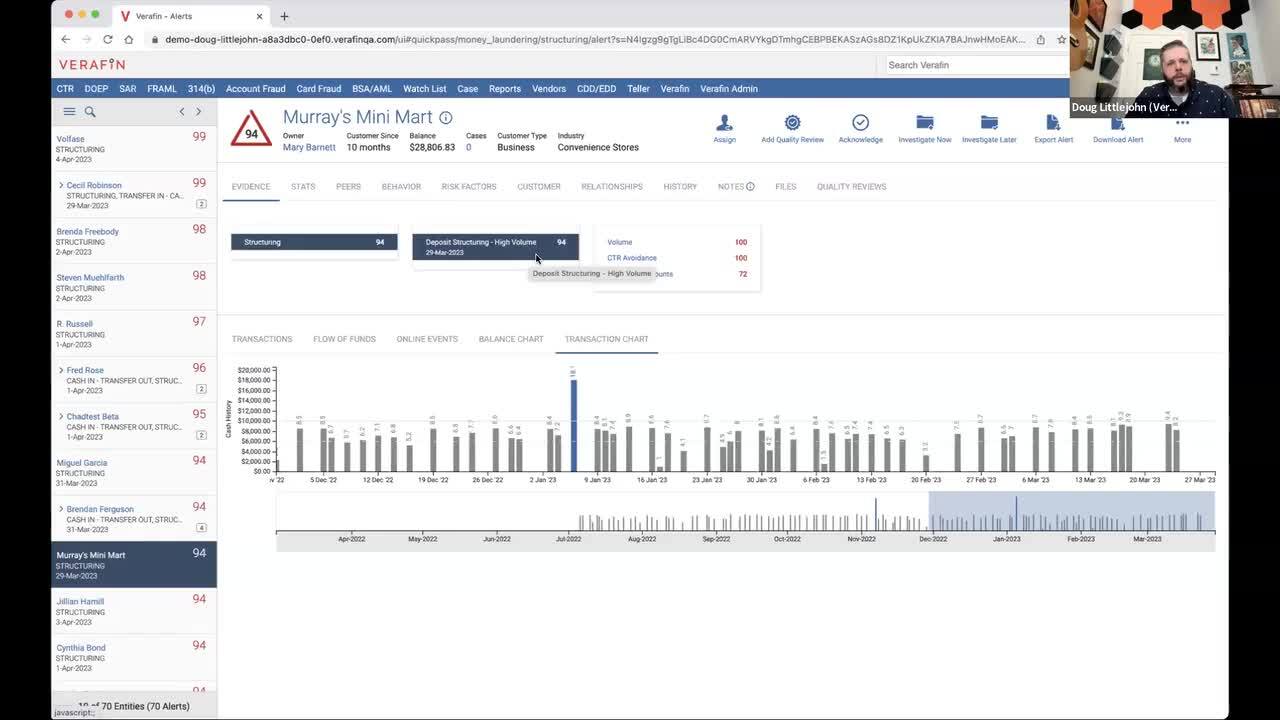Click the highlighted range in timeline overview
Screen dimensions: 1280x720
[1070, 511]
